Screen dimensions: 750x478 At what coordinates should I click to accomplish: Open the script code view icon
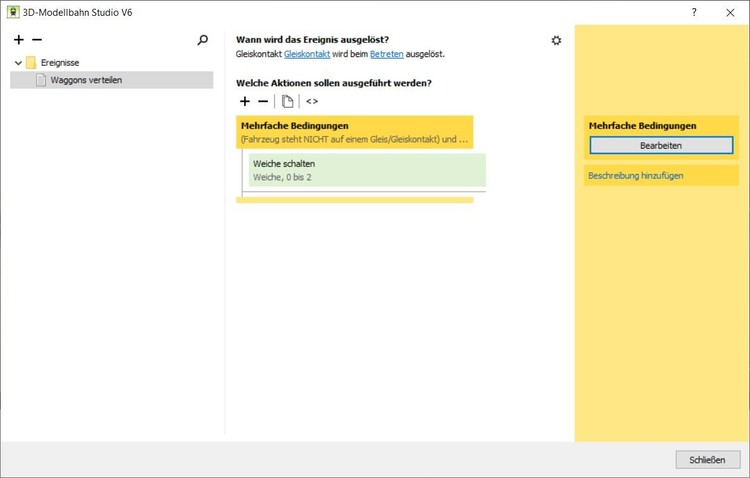312,101
